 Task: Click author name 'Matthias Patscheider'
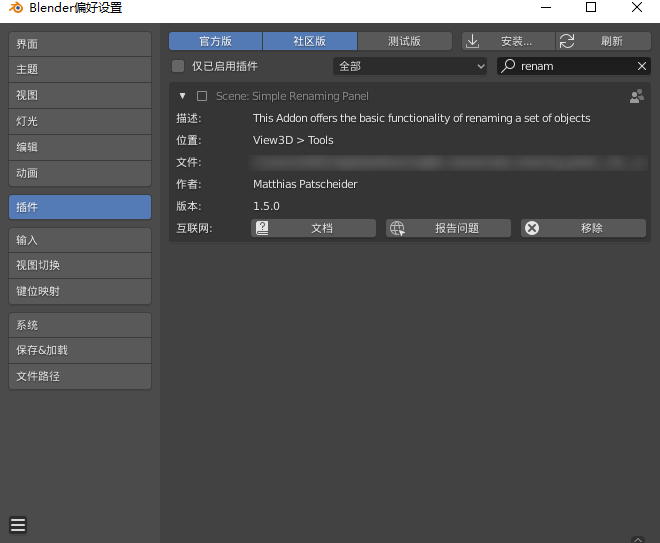point(305,184)
